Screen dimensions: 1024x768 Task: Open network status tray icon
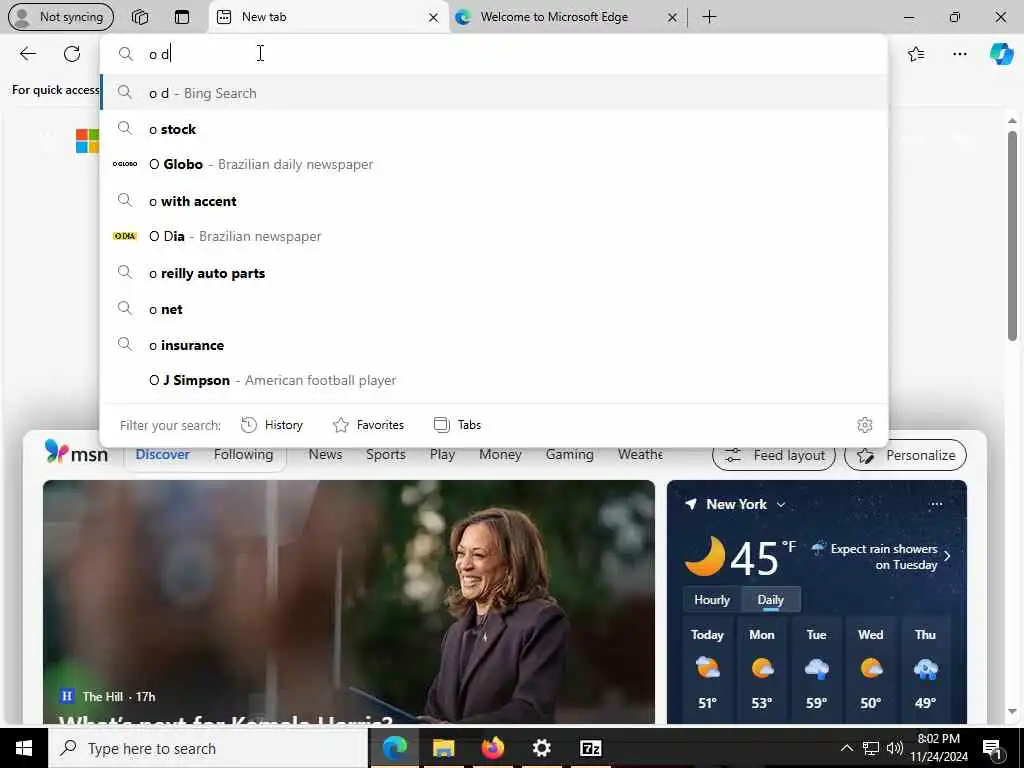(871, 748)
